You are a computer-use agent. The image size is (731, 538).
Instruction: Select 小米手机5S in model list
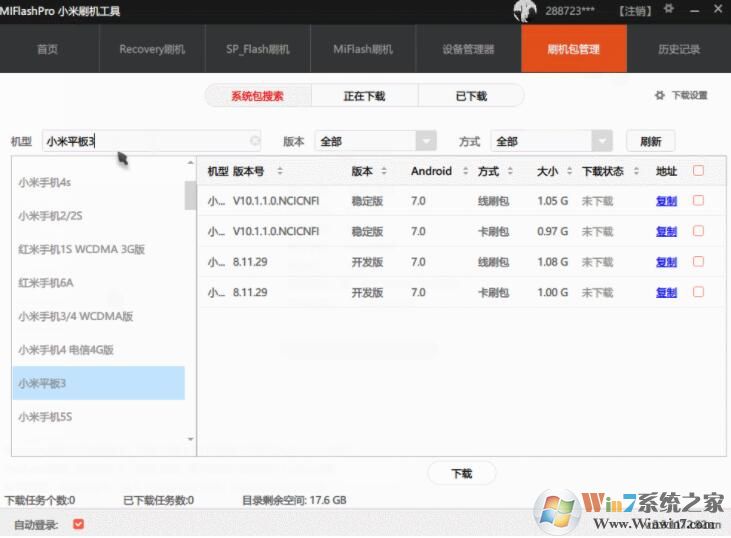pos(99,417)
